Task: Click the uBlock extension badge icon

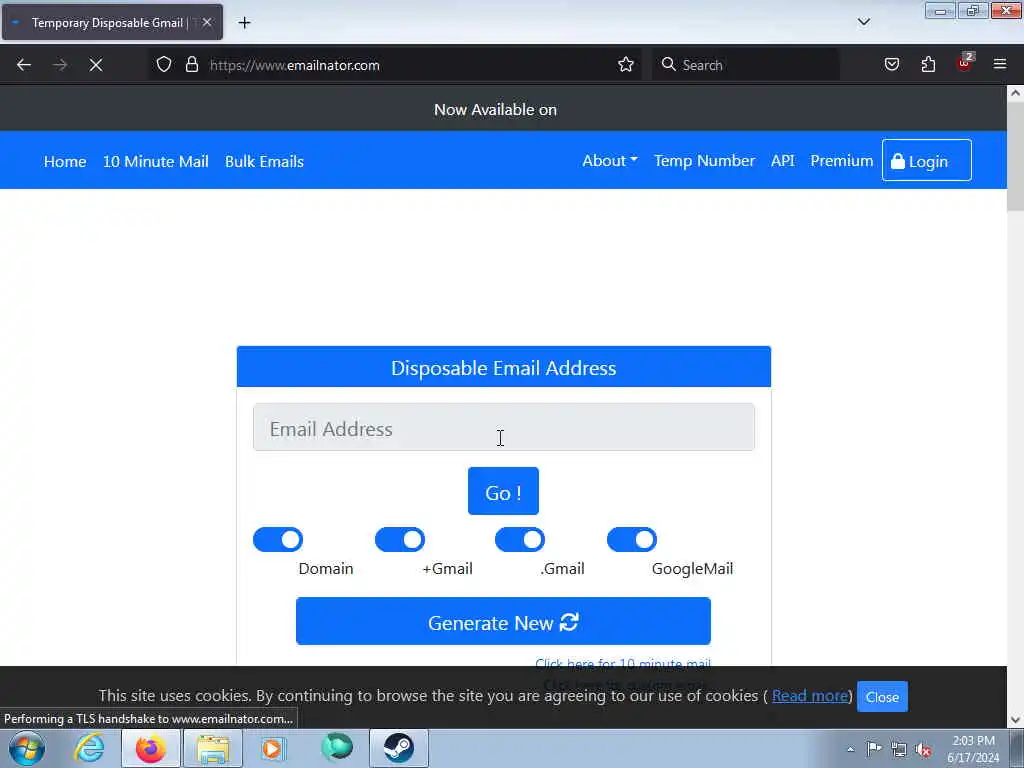Action: click(x=965, y=63)
